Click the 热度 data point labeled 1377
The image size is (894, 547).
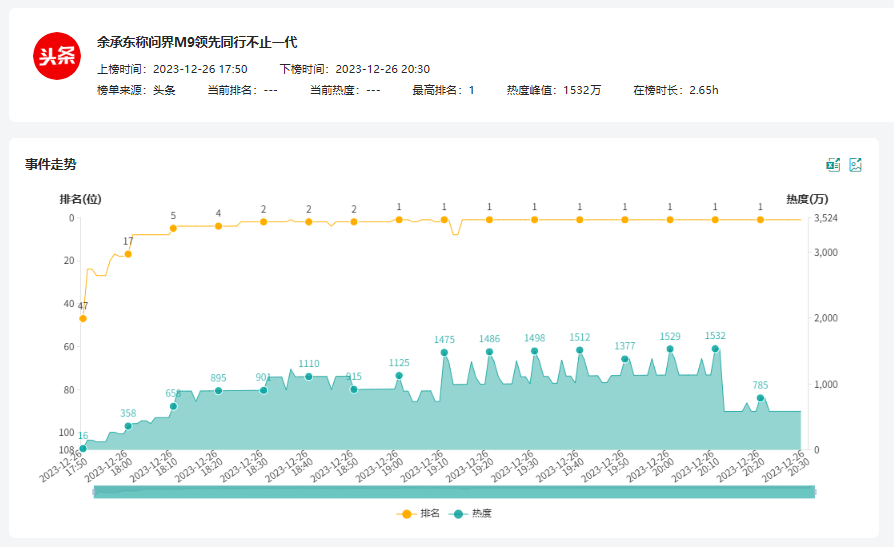[625, 359]
